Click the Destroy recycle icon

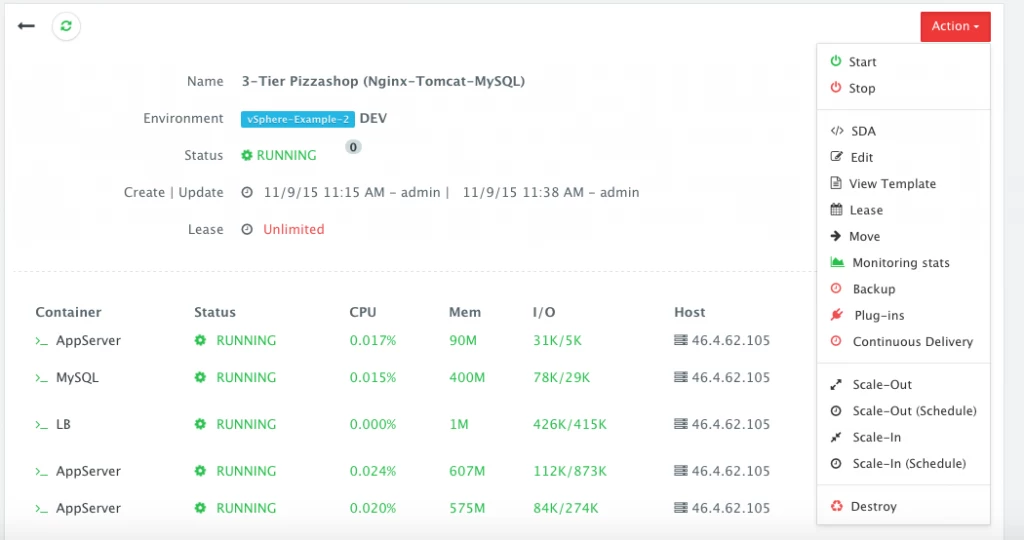click(837, 505)
